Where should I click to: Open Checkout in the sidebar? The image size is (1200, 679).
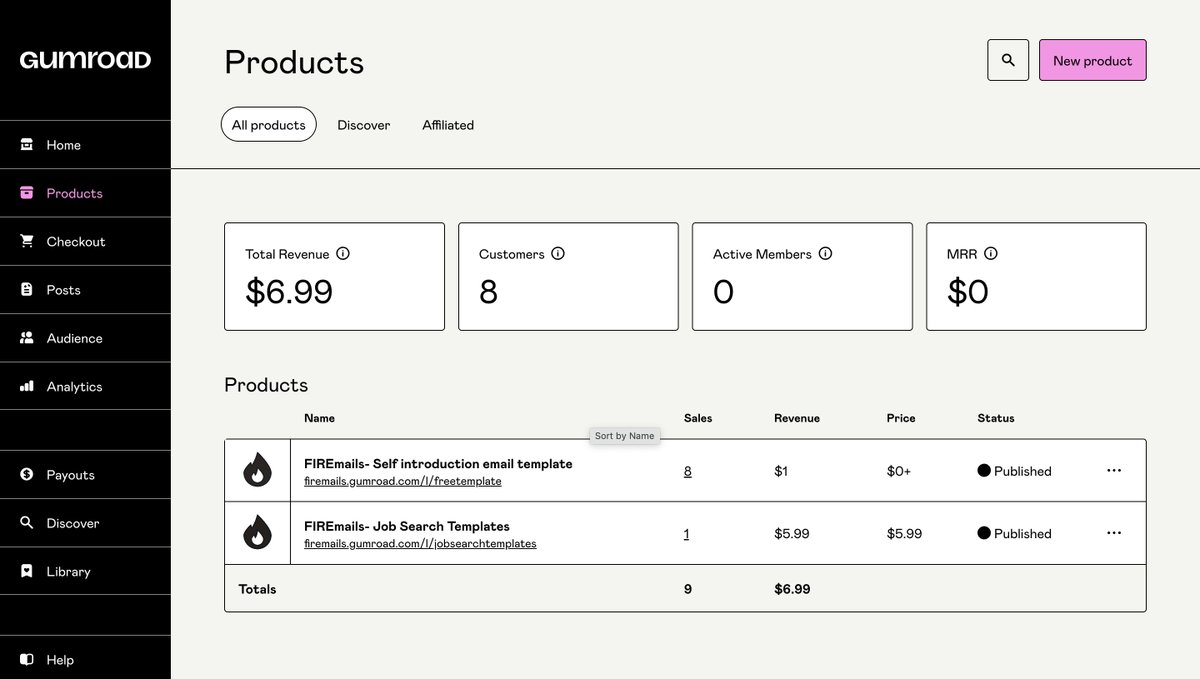(85, 241)
